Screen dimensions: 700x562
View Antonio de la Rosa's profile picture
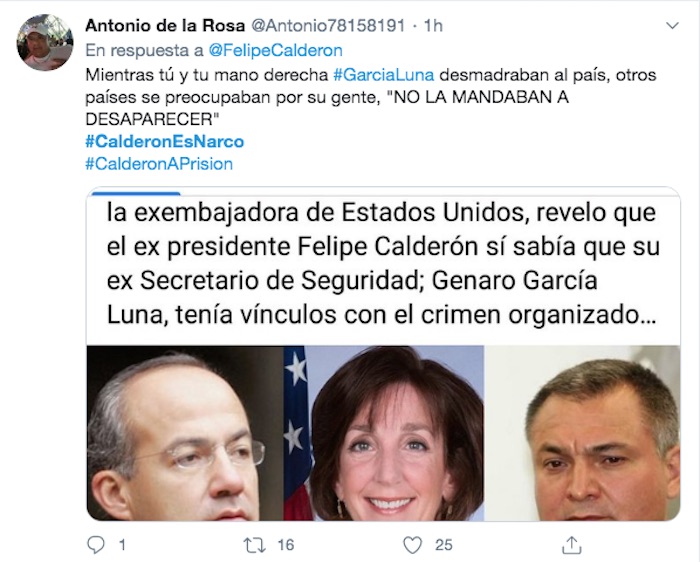(45, 42)
